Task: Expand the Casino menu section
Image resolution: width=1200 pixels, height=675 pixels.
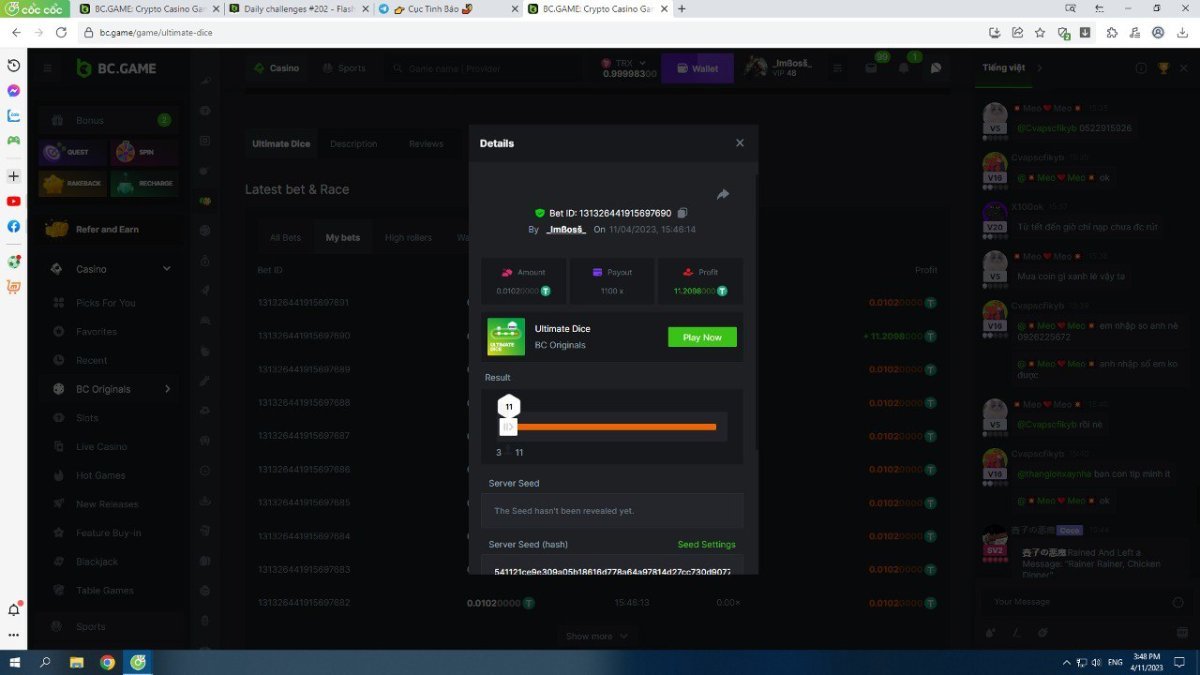Action: [166, 269]
